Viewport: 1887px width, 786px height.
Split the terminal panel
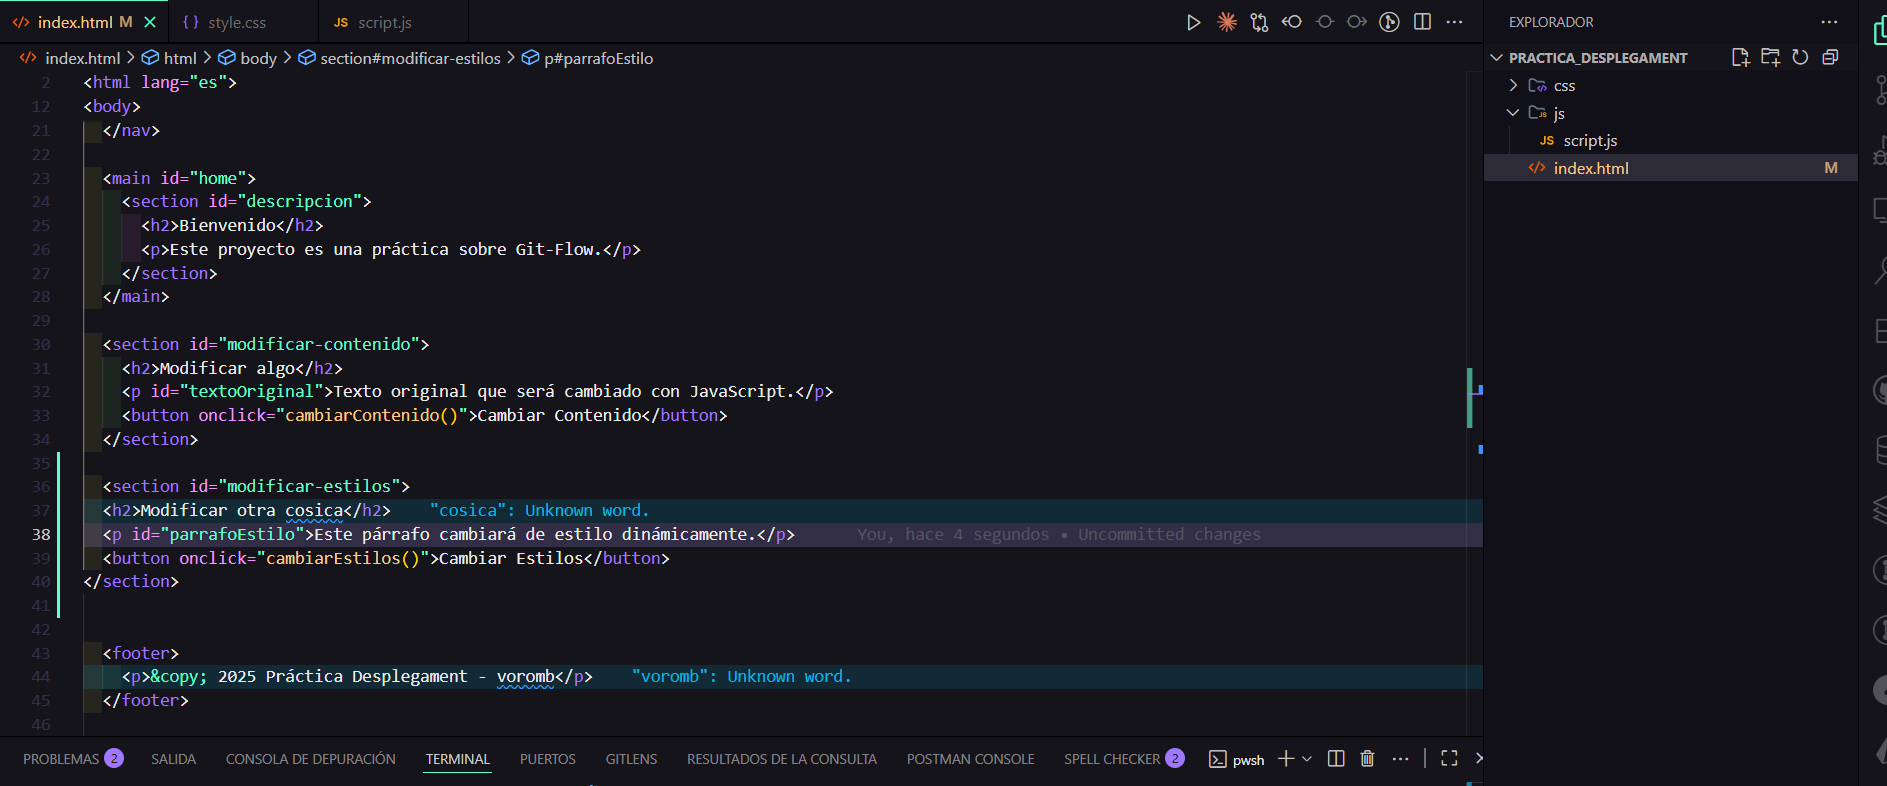tap(1336, 759)
